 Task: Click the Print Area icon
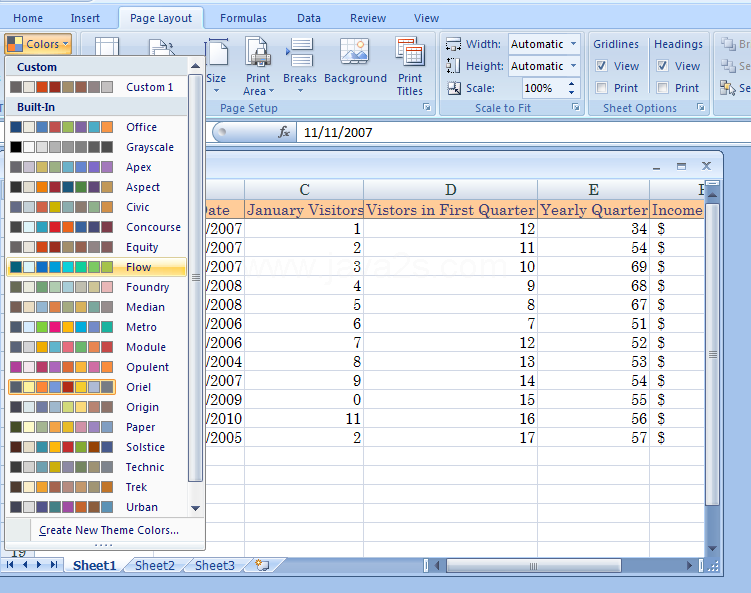click(258, 52)
